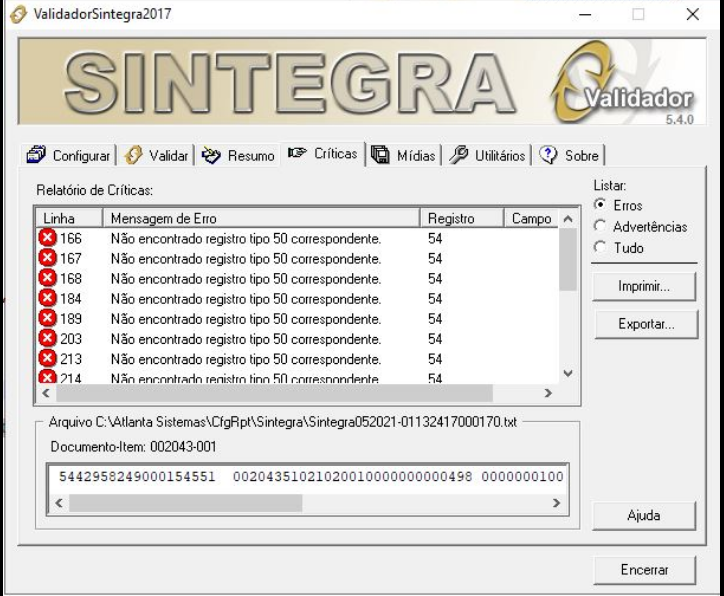Click the Utilitários wrench icon
The width and height of the screenshot is (724, 596).
[459, 155]
